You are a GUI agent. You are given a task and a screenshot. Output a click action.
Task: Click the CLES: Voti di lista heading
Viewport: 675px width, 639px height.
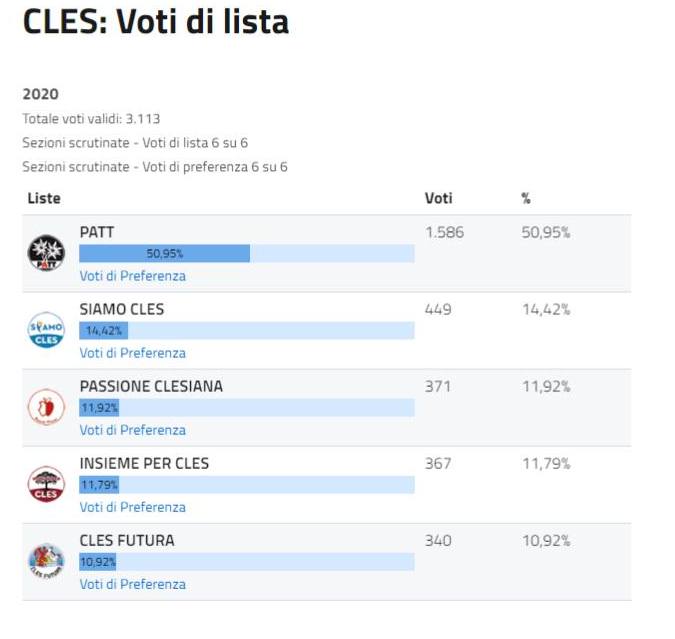tap(155, 22)
